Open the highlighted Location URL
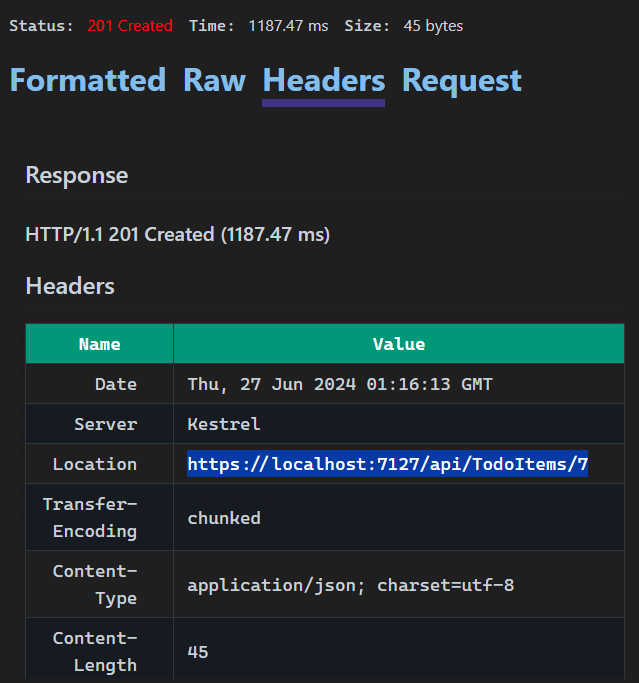 387,464
